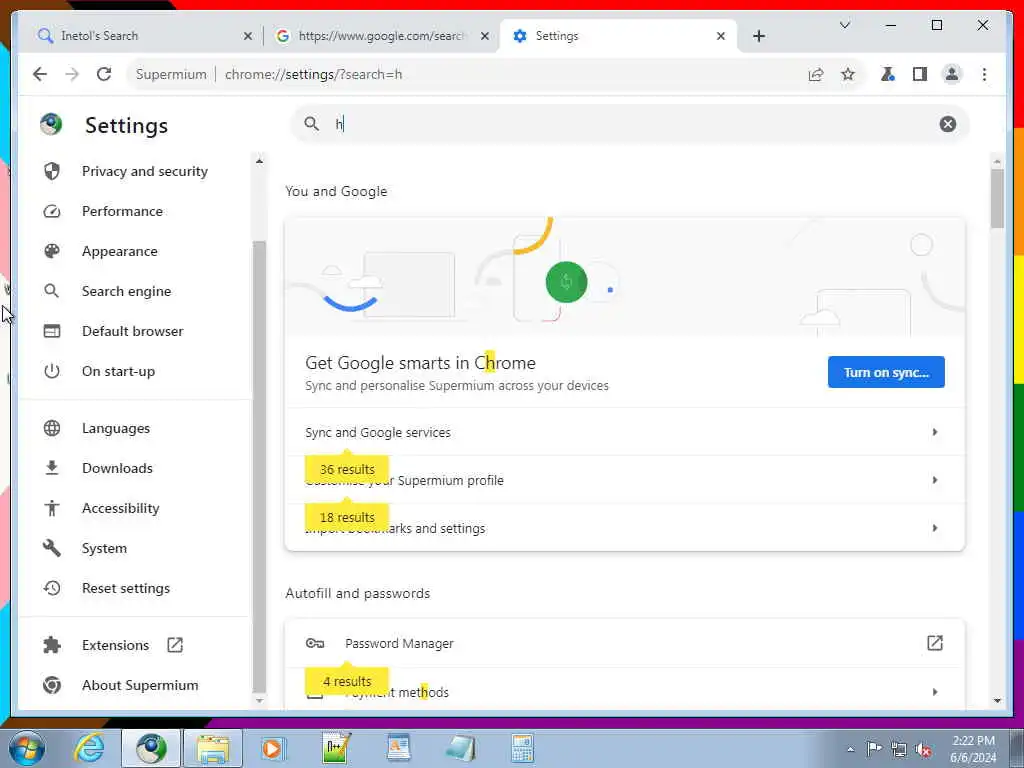Click the Performance gauge icon

pos(52,211)
